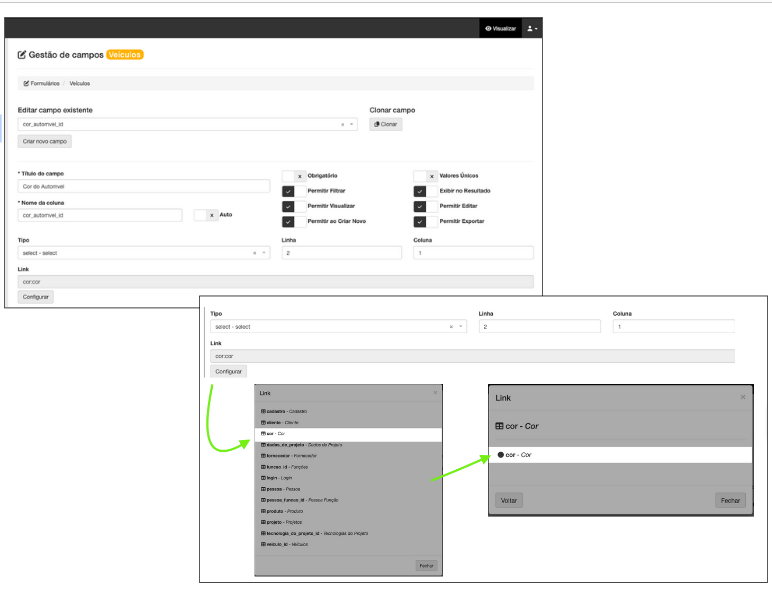This screenshot has width=772, height=589.
Task: Click the Formulários breadcrumb icon
Action: (x=26, y=83)
